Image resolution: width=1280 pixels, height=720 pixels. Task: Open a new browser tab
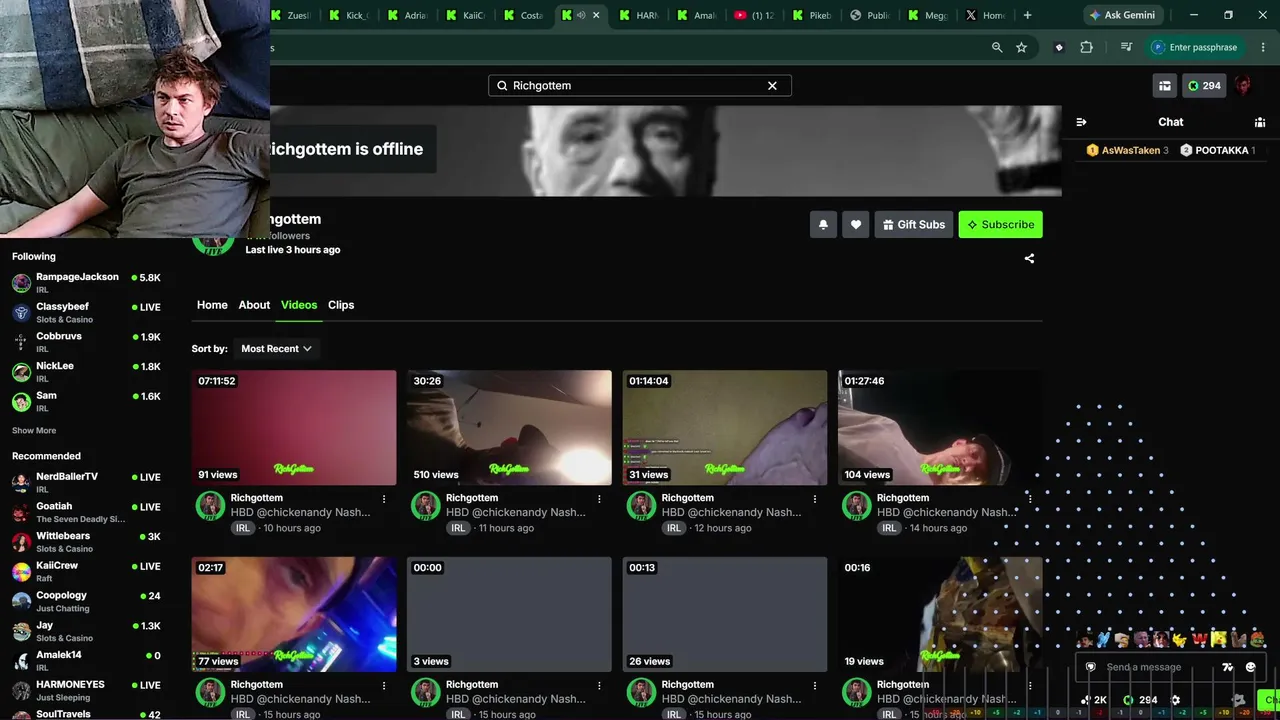tap(1027, 15)
